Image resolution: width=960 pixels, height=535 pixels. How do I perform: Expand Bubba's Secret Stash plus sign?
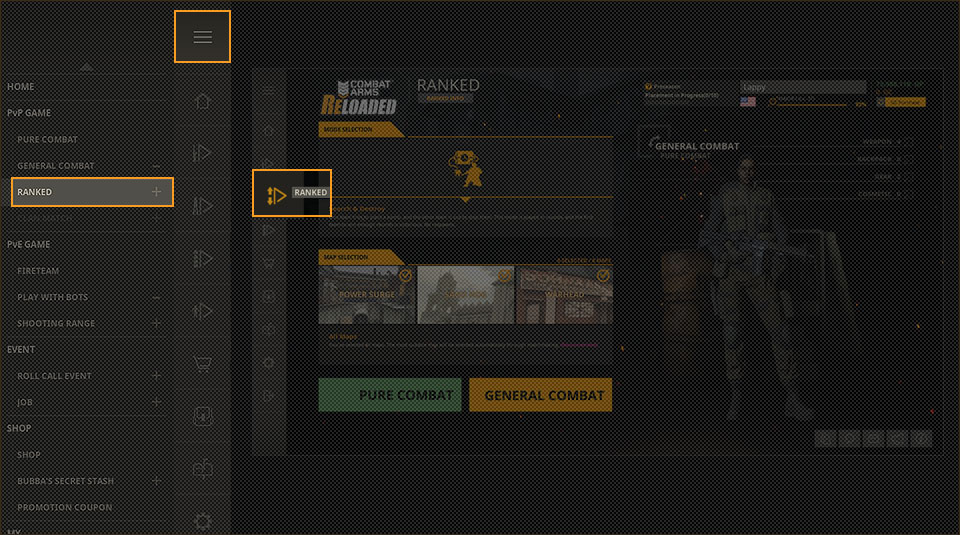pyautogui.click(x=156, y=481)
